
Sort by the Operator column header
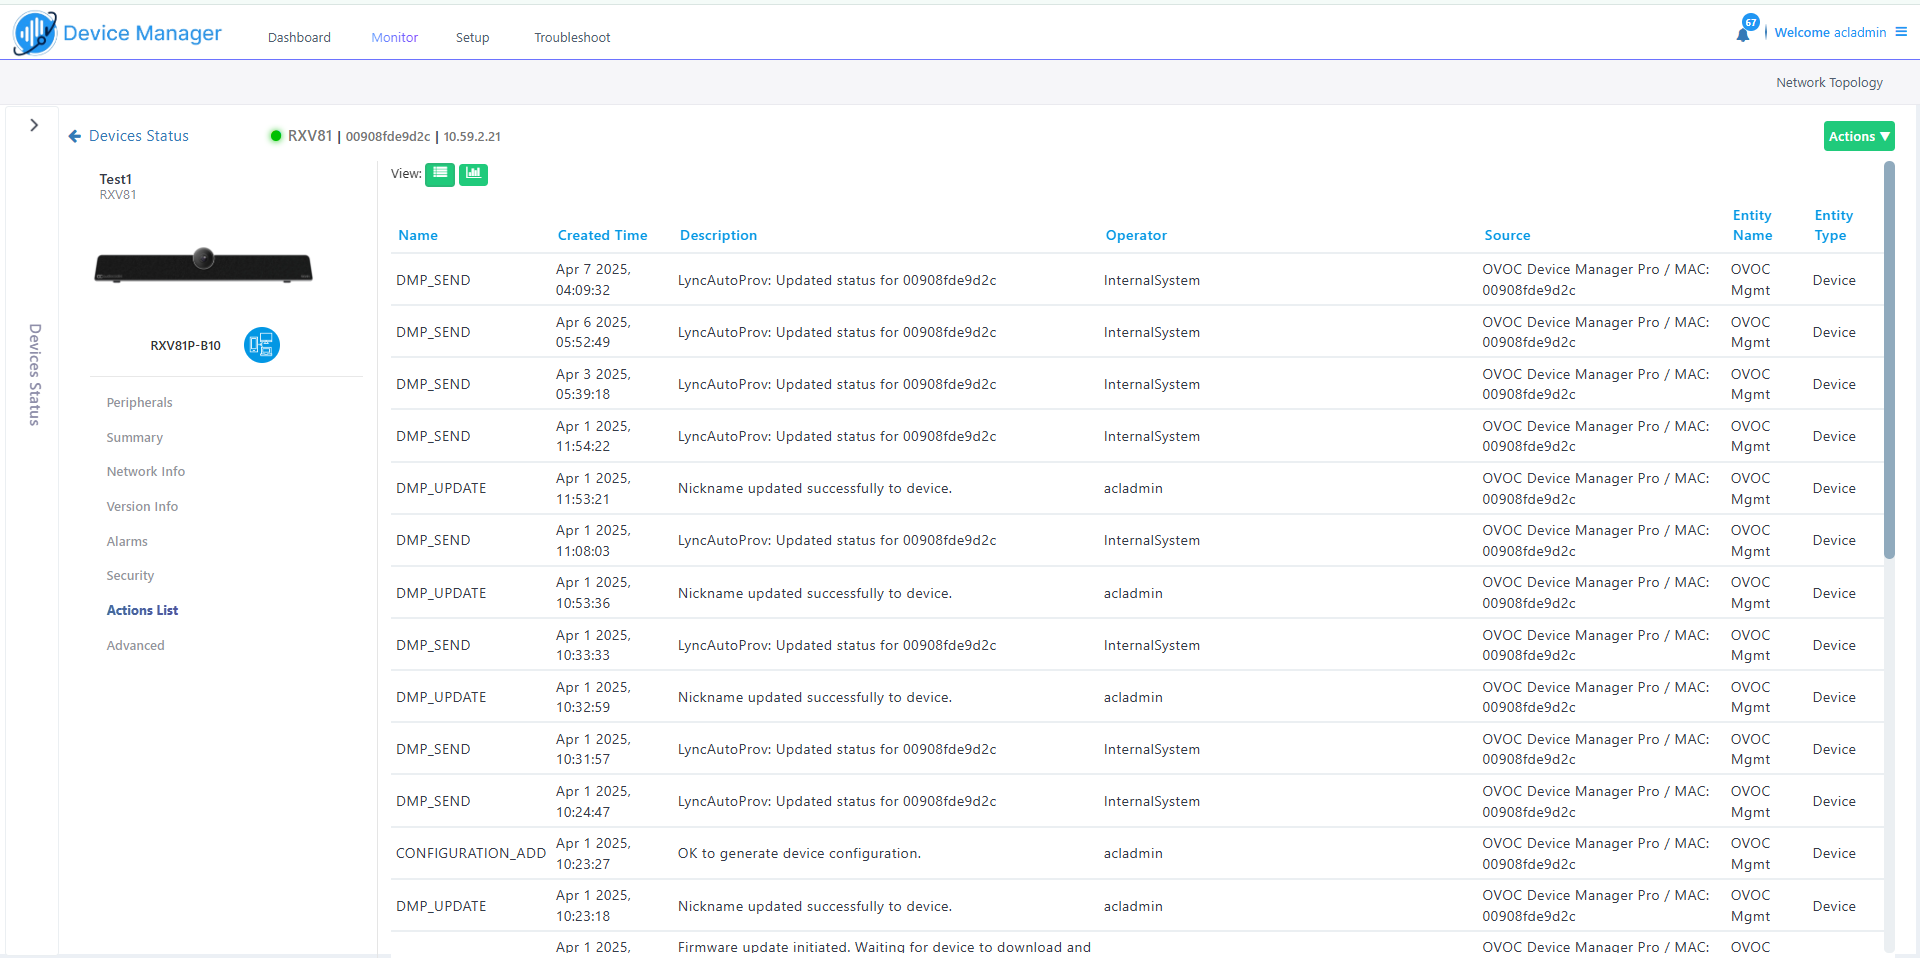point(1136,235)
